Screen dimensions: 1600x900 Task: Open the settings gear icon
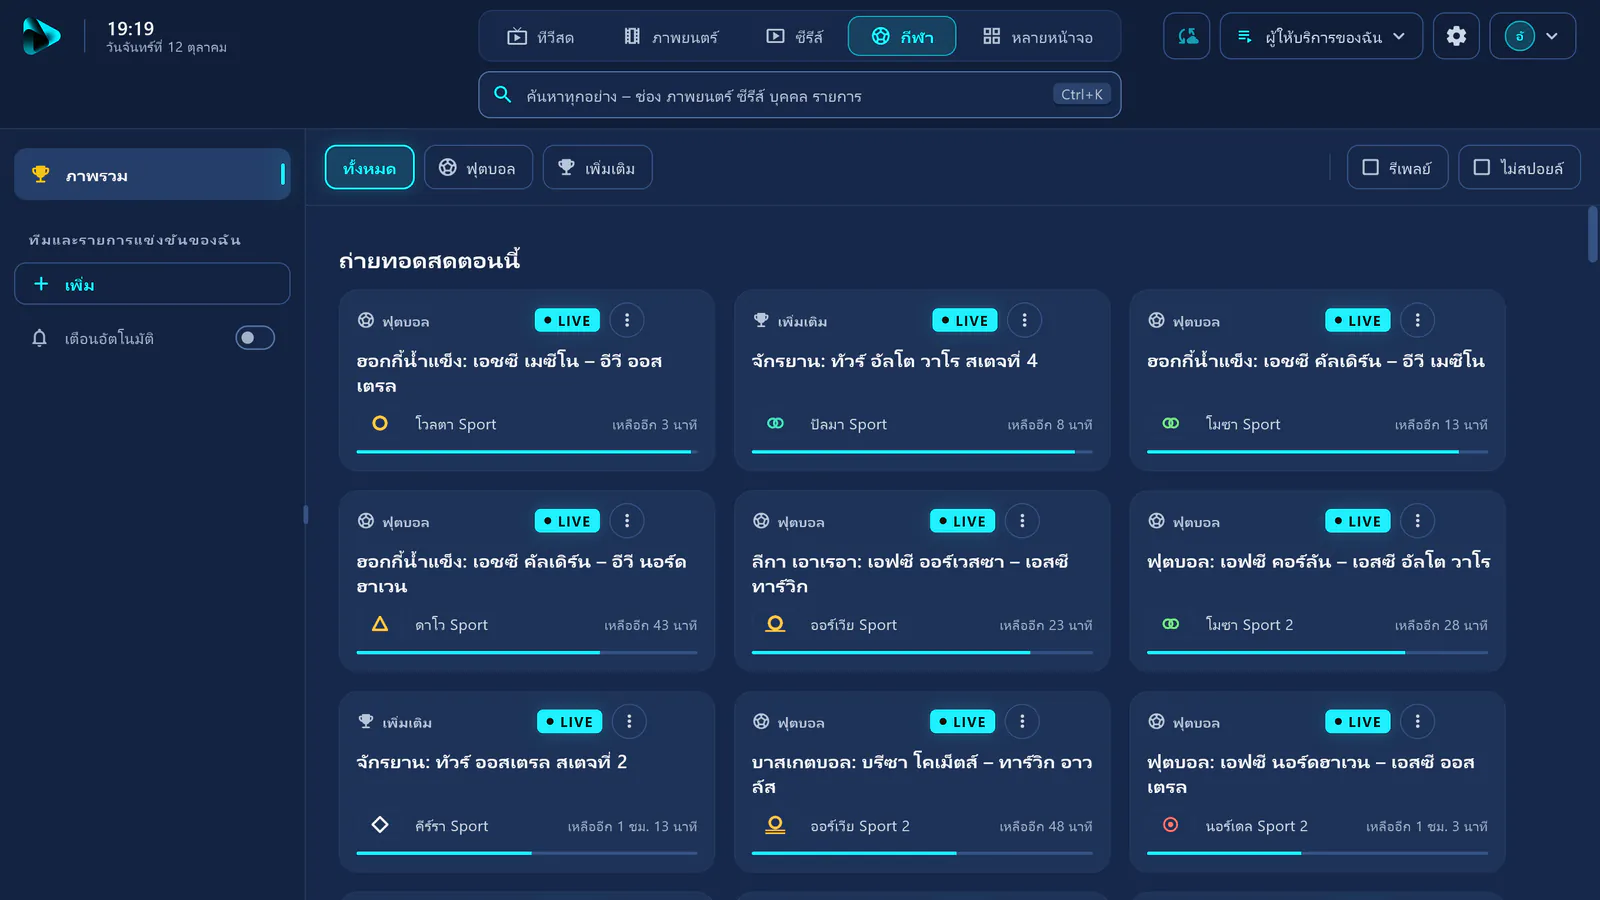pyautogui.click(x=1456, y=36)
